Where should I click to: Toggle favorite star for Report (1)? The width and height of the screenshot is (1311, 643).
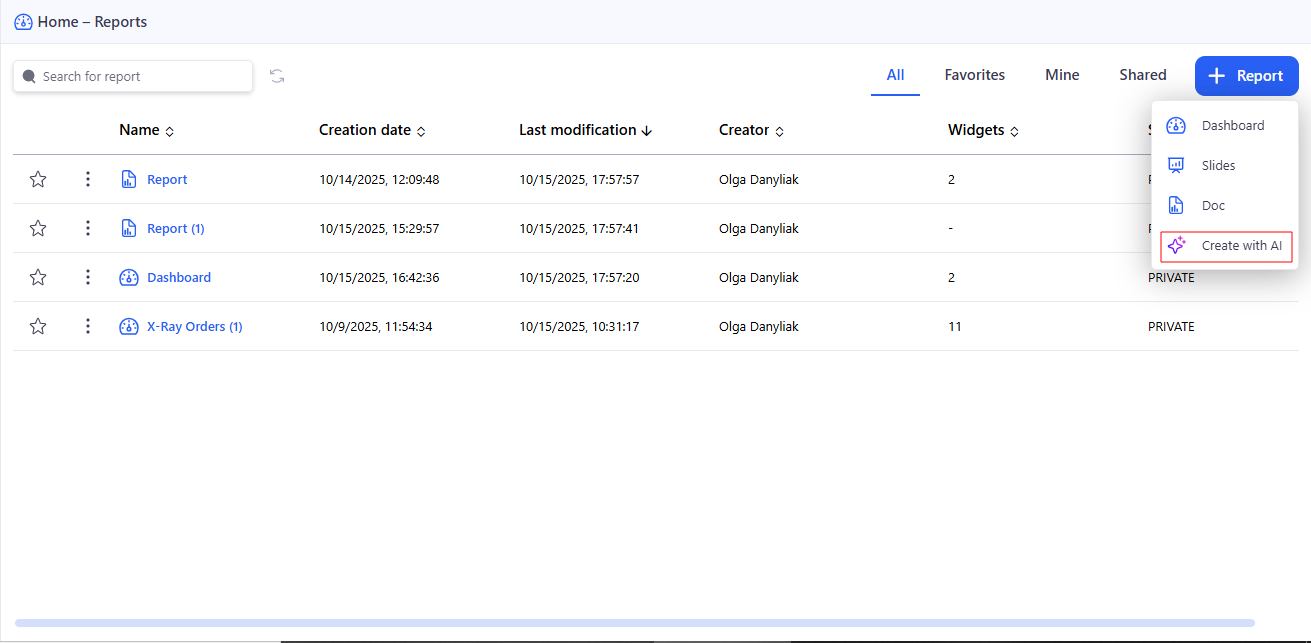(x=38, y=228)
